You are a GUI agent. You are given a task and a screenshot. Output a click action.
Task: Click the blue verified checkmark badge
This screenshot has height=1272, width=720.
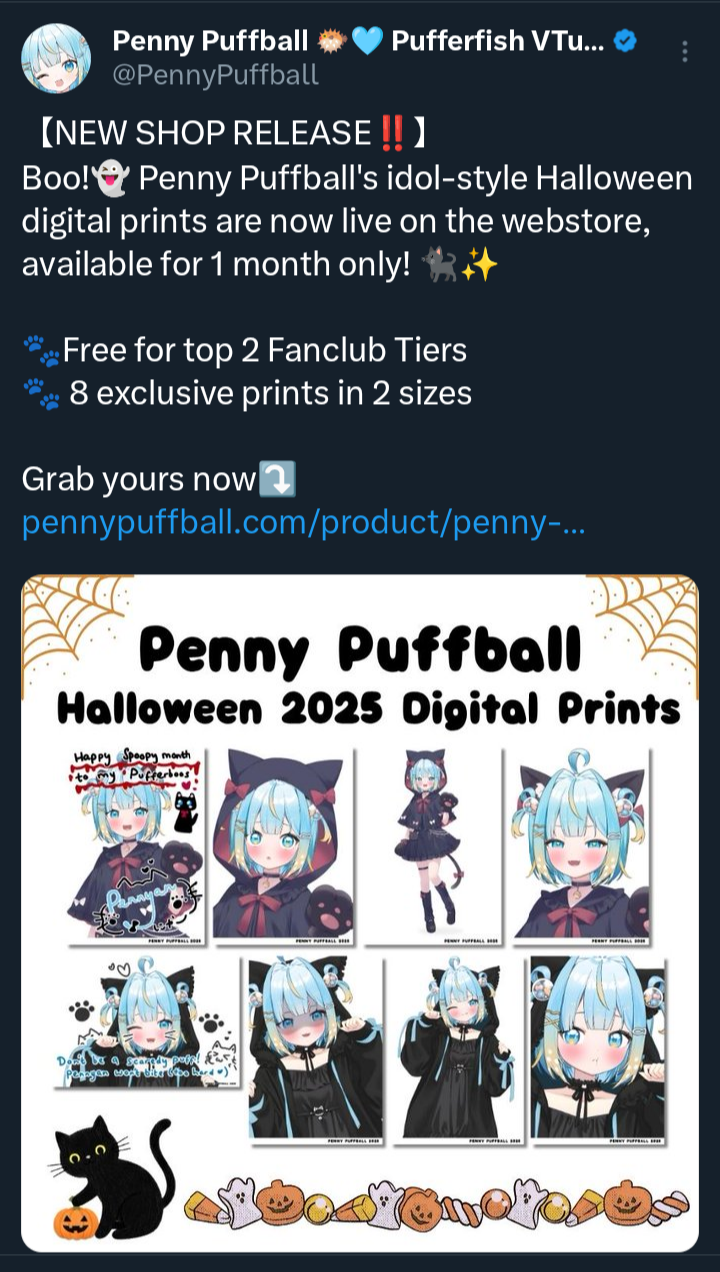tap(626, 42)
